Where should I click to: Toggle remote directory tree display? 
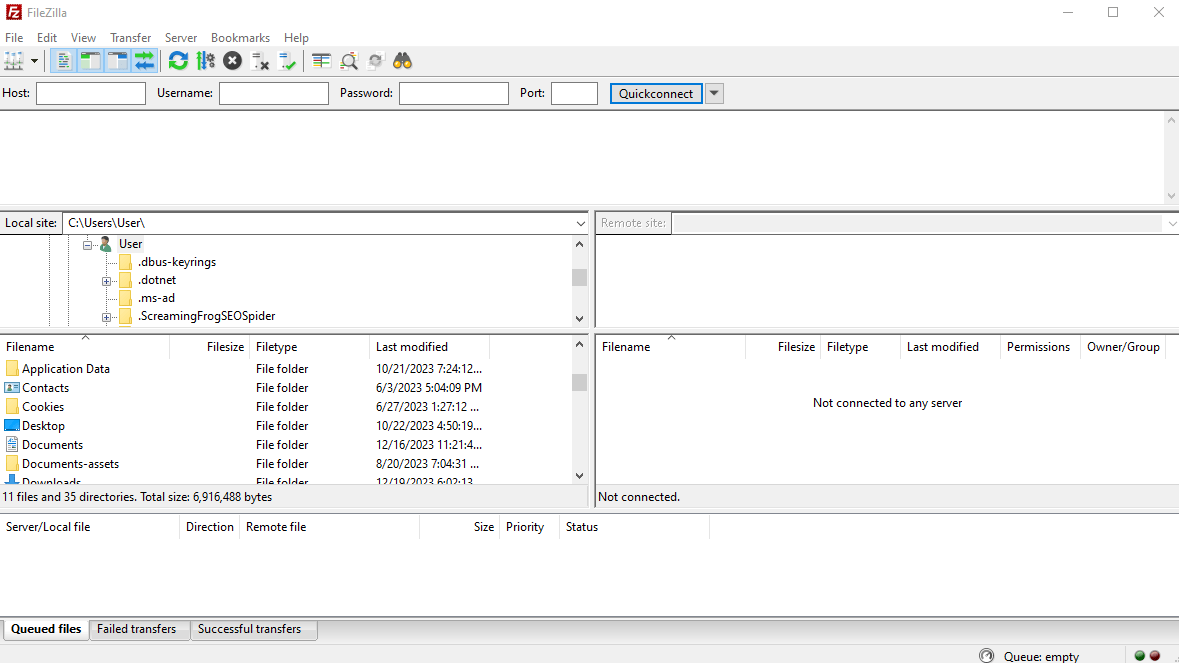click(x=117, y=61)
